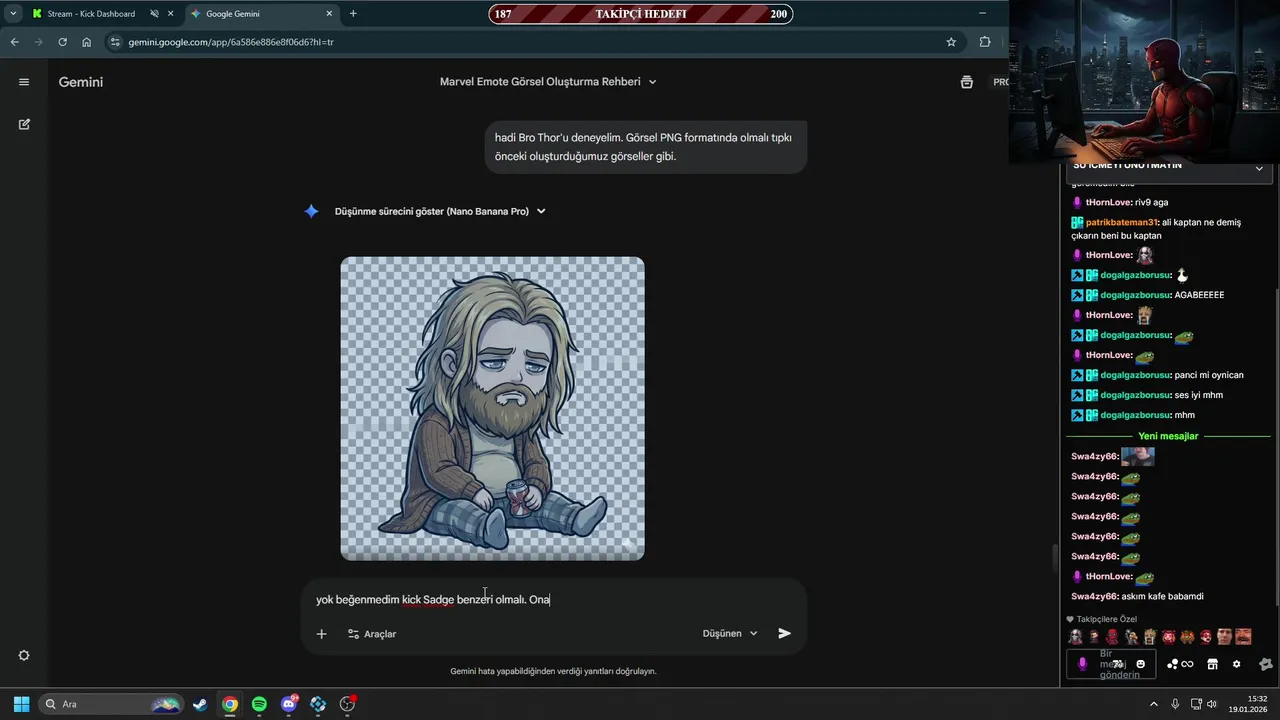Click the Takipçi Hedefi follower goal bar

(x=640, y=14)
